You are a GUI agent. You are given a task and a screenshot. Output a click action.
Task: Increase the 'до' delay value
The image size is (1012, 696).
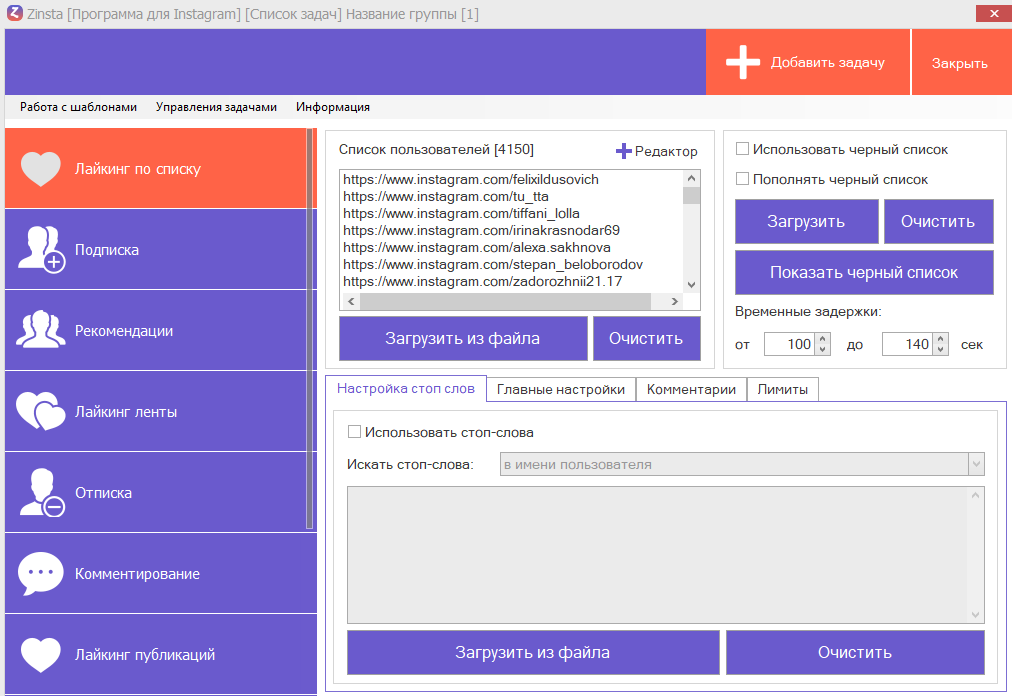[941, 339]
